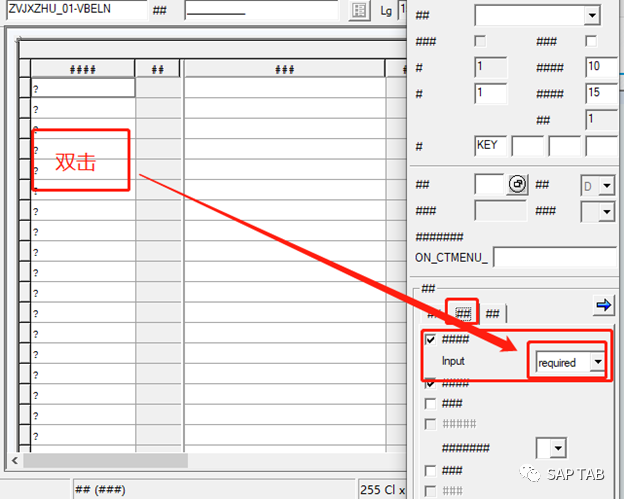The image size is (624, 499).
Task: Click the wide ### column header in the table
Action: [x=285, y=69]
